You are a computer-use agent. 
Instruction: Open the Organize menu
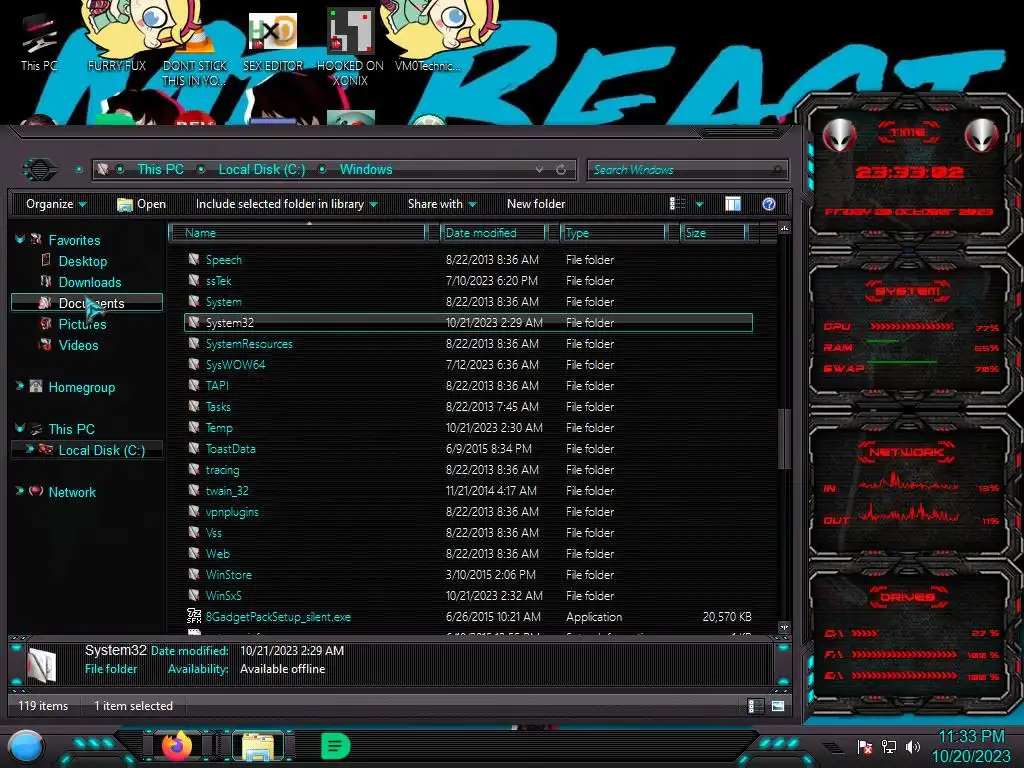56,204
